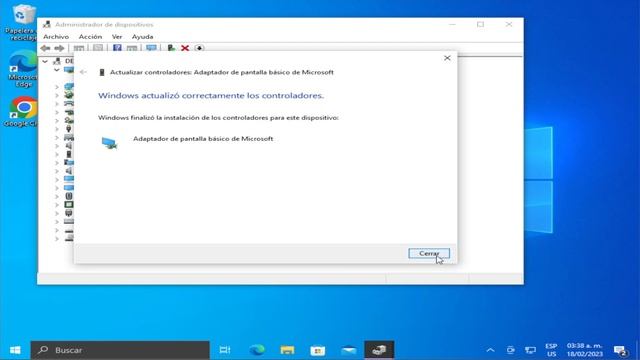The image size is (640, 360).
Task: Open the notification center icon
Action: point(620,350)
